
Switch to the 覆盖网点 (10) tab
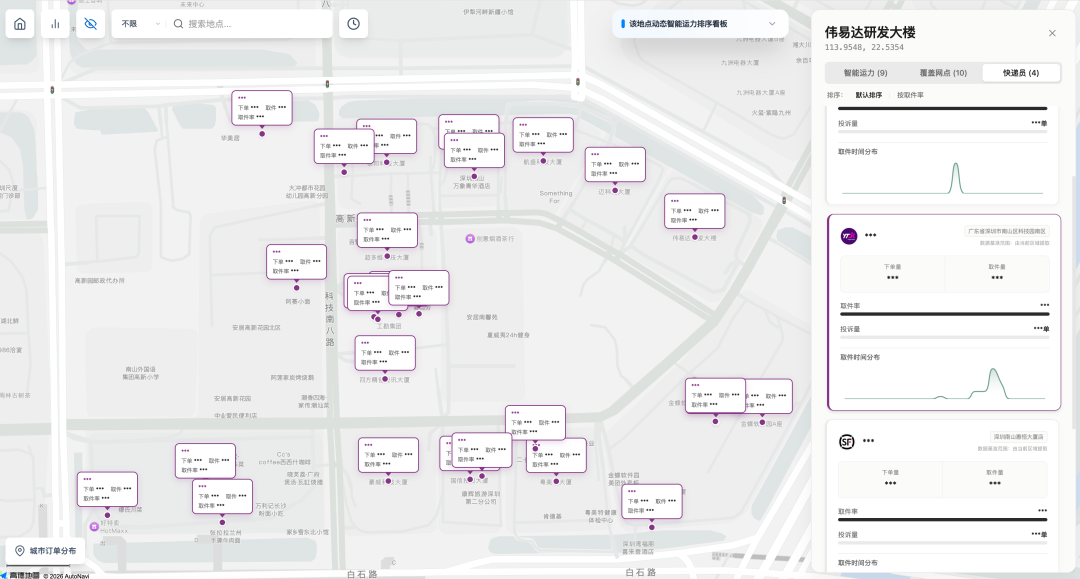click(943, 73)
